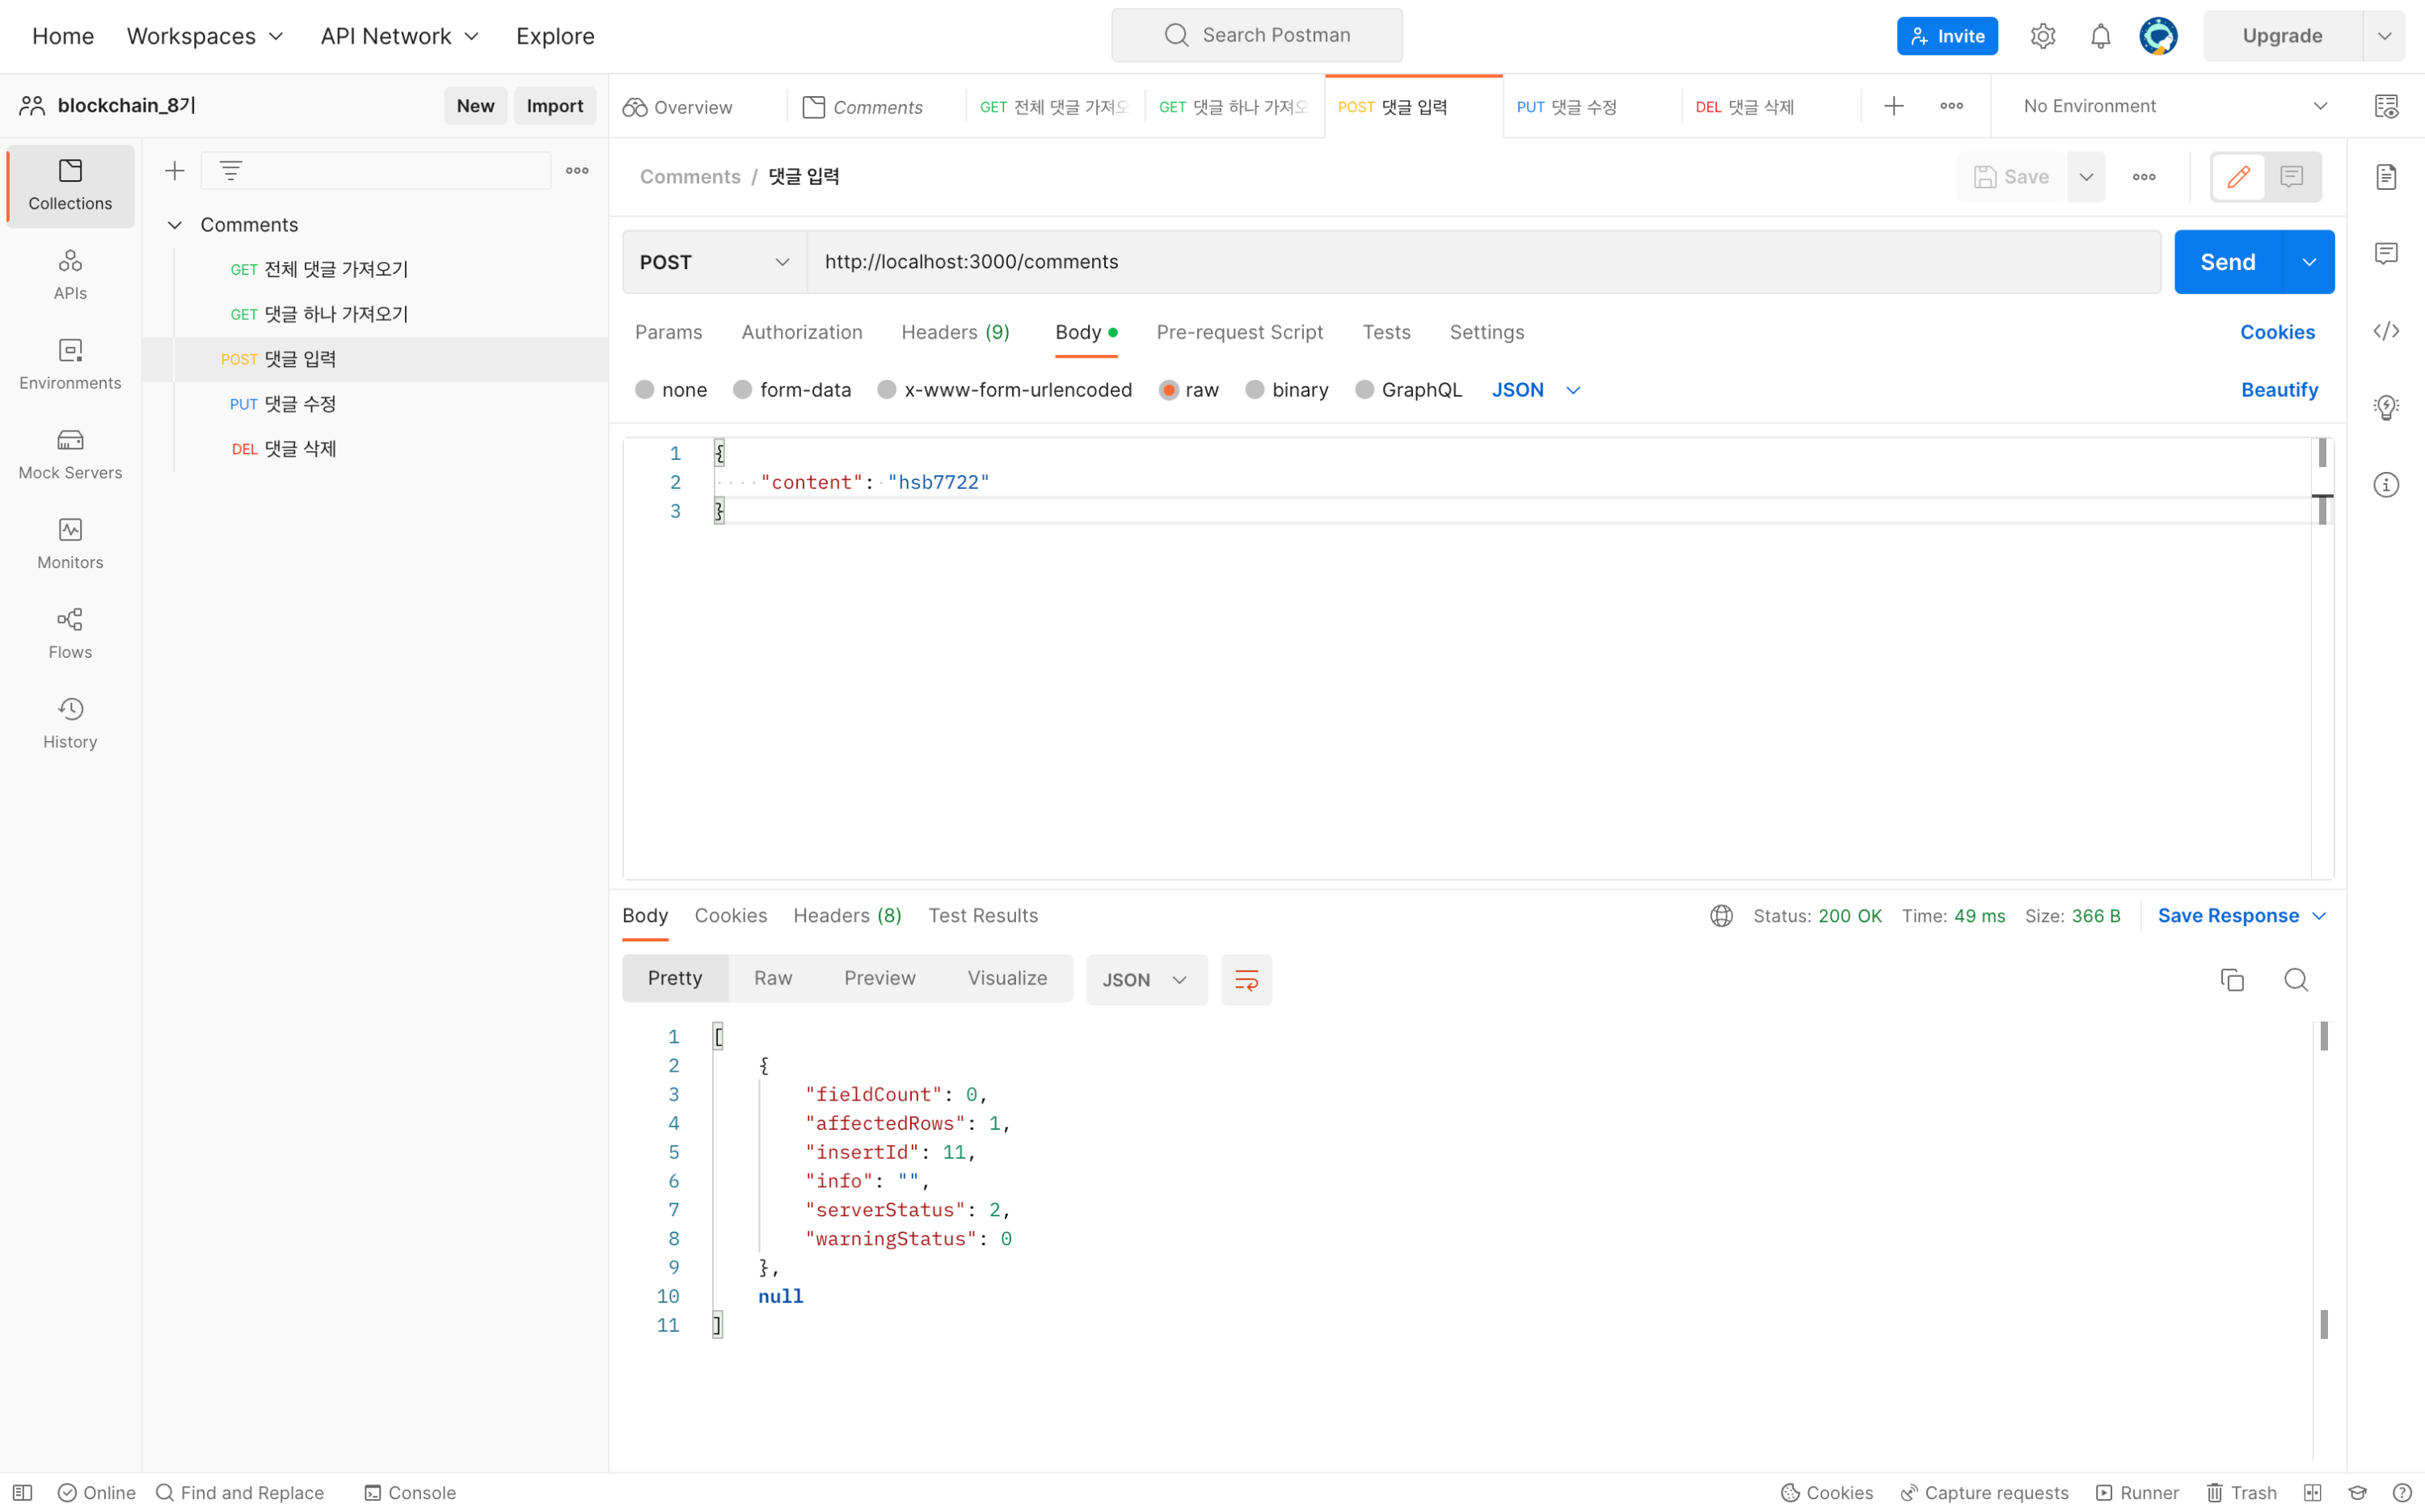Click the Beautify link
The height and width of the screenshot is (1512, 2425).
(x=2279, y=390)
